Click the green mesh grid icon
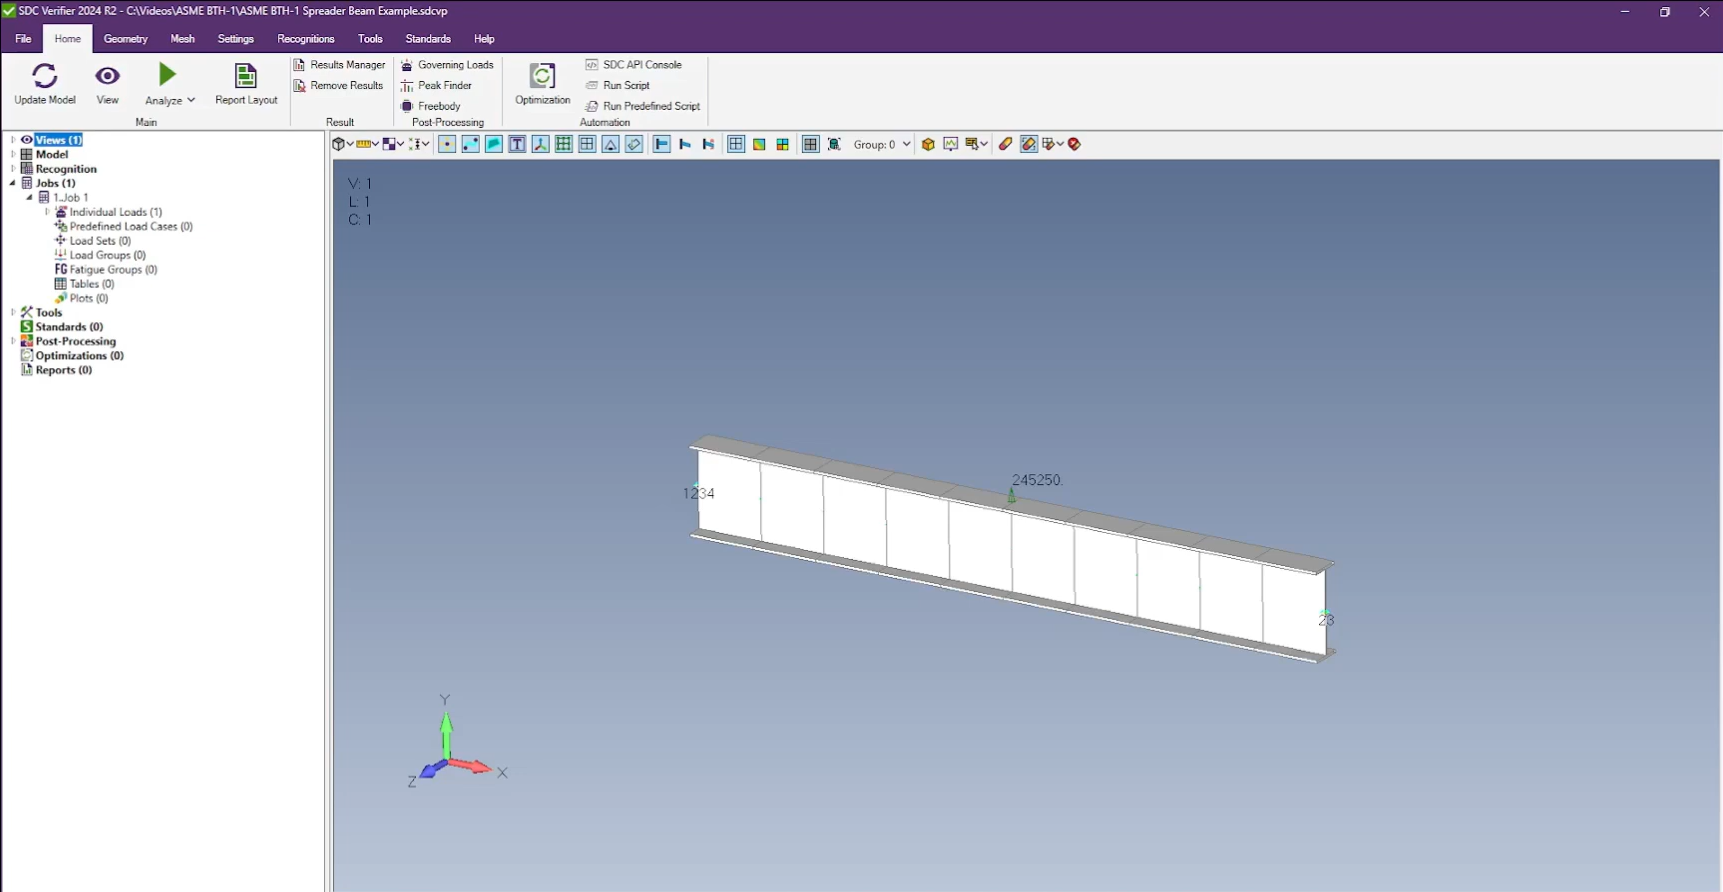This screenshot has height=892, width=1723. click(x=563, y=144)
